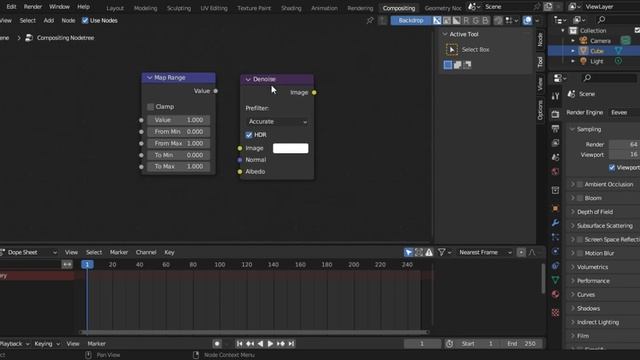Show the backdrop Red channel
640x360 pixels.
click(x=466, y=20)
